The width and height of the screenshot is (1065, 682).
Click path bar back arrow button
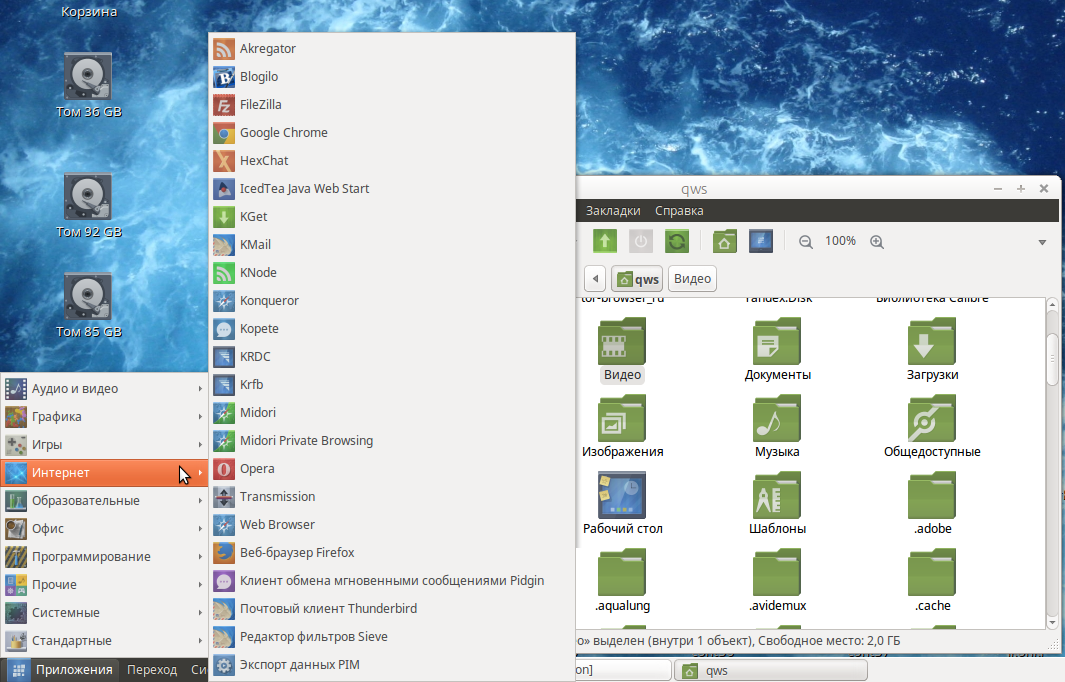tap(595, 279)
